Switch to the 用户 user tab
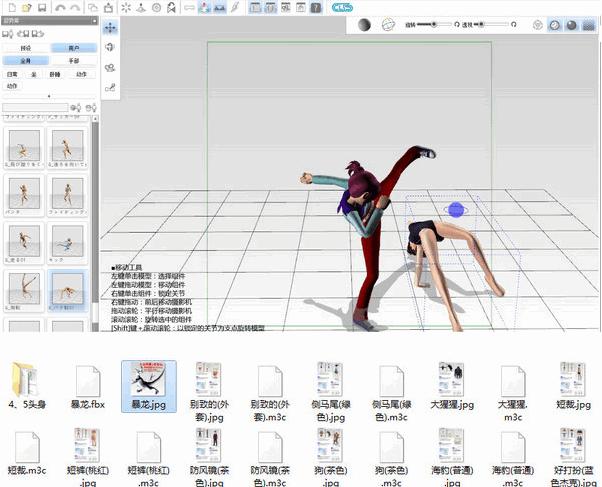The height and width of the screenshot is (487, 602). (74, 48)
